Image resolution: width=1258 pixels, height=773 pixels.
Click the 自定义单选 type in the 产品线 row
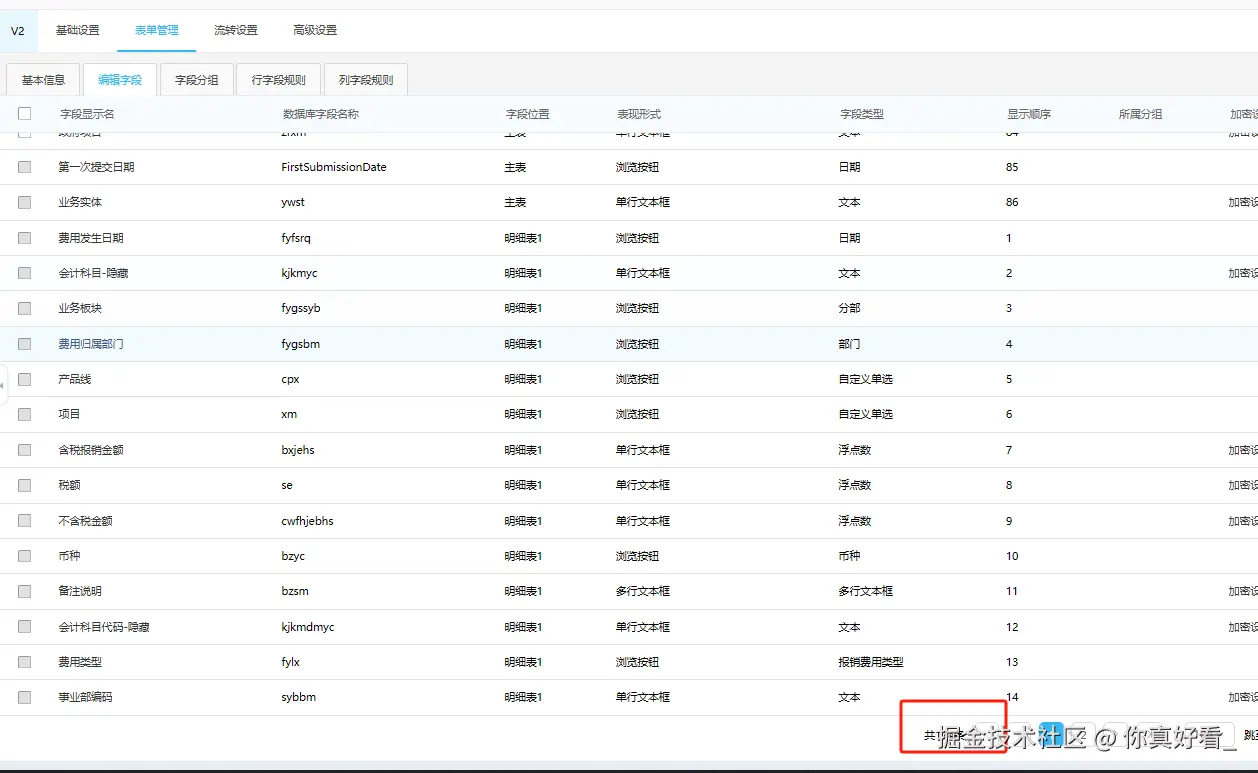pyautogui.click(x=866, y=379)
